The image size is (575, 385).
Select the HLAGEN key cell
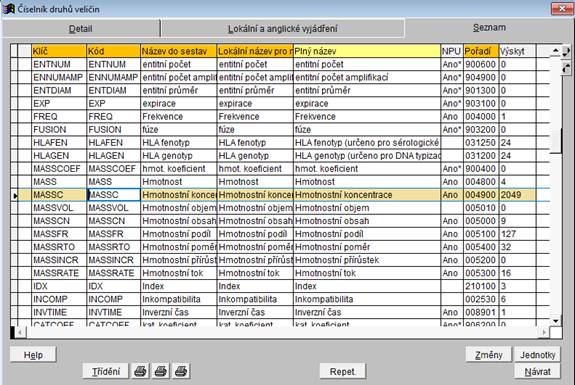59,155
